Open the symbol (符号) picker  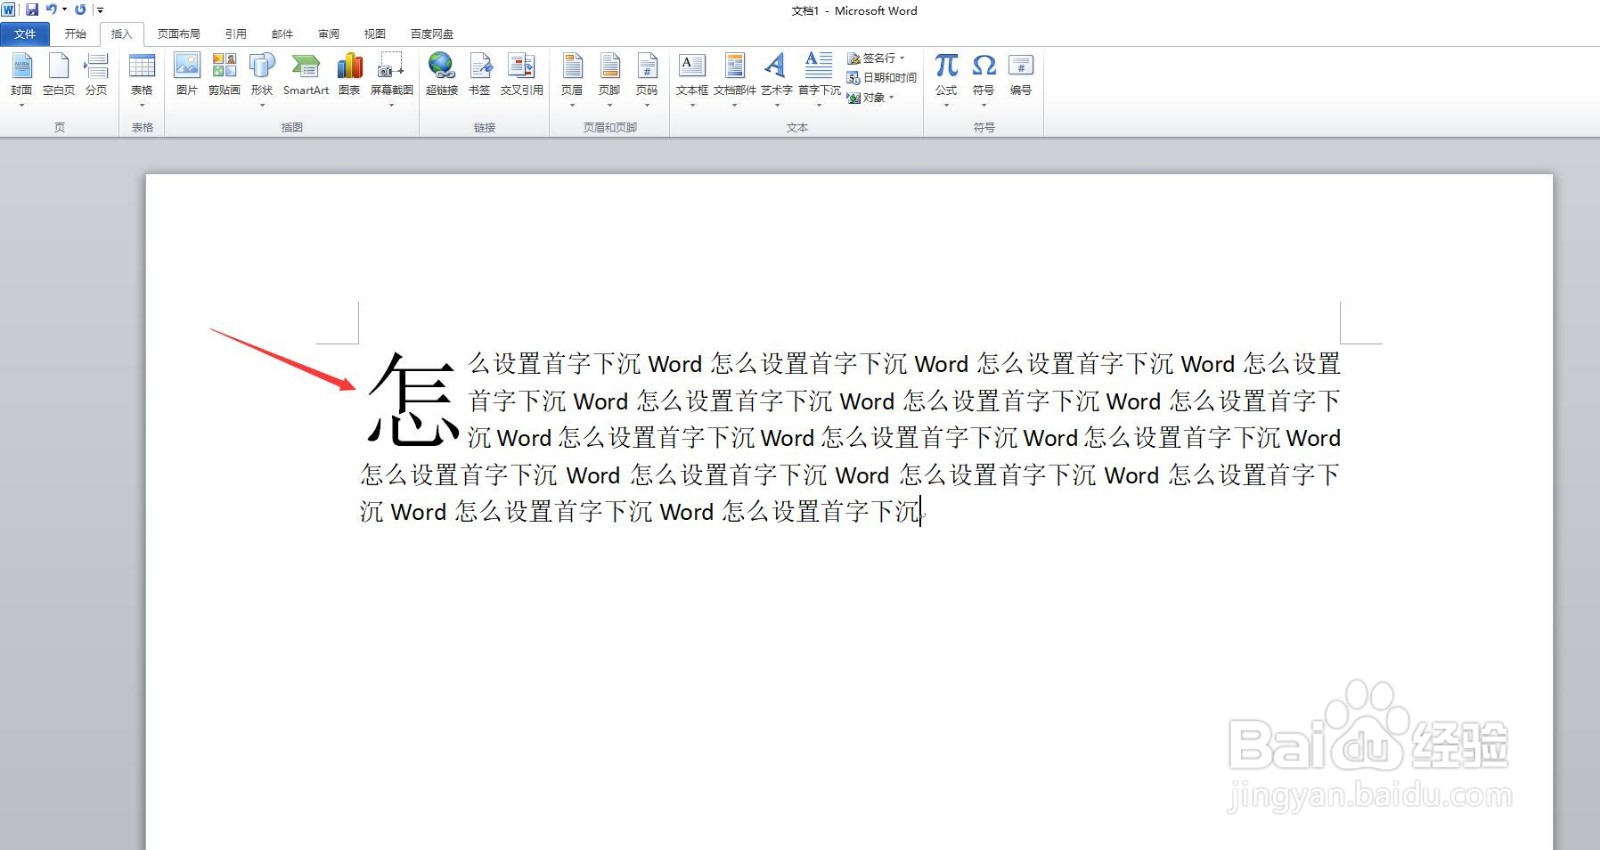984,78
